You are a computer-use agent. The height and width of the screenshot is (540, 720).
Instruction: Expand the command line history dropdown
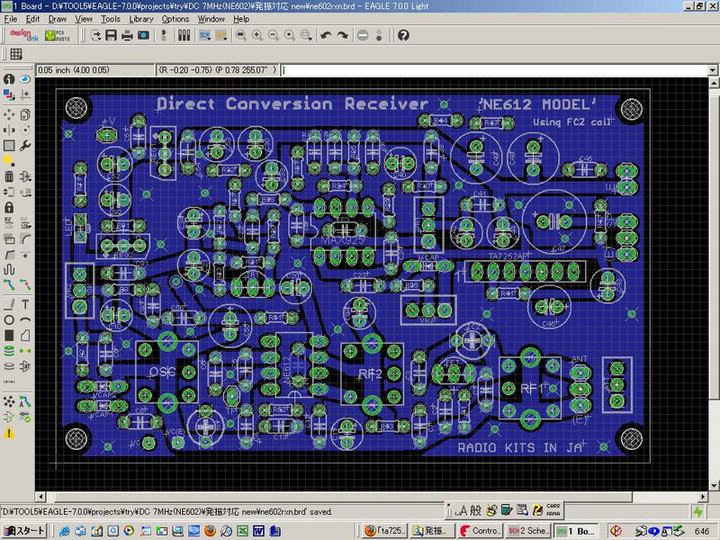click(x=711, y=70)
